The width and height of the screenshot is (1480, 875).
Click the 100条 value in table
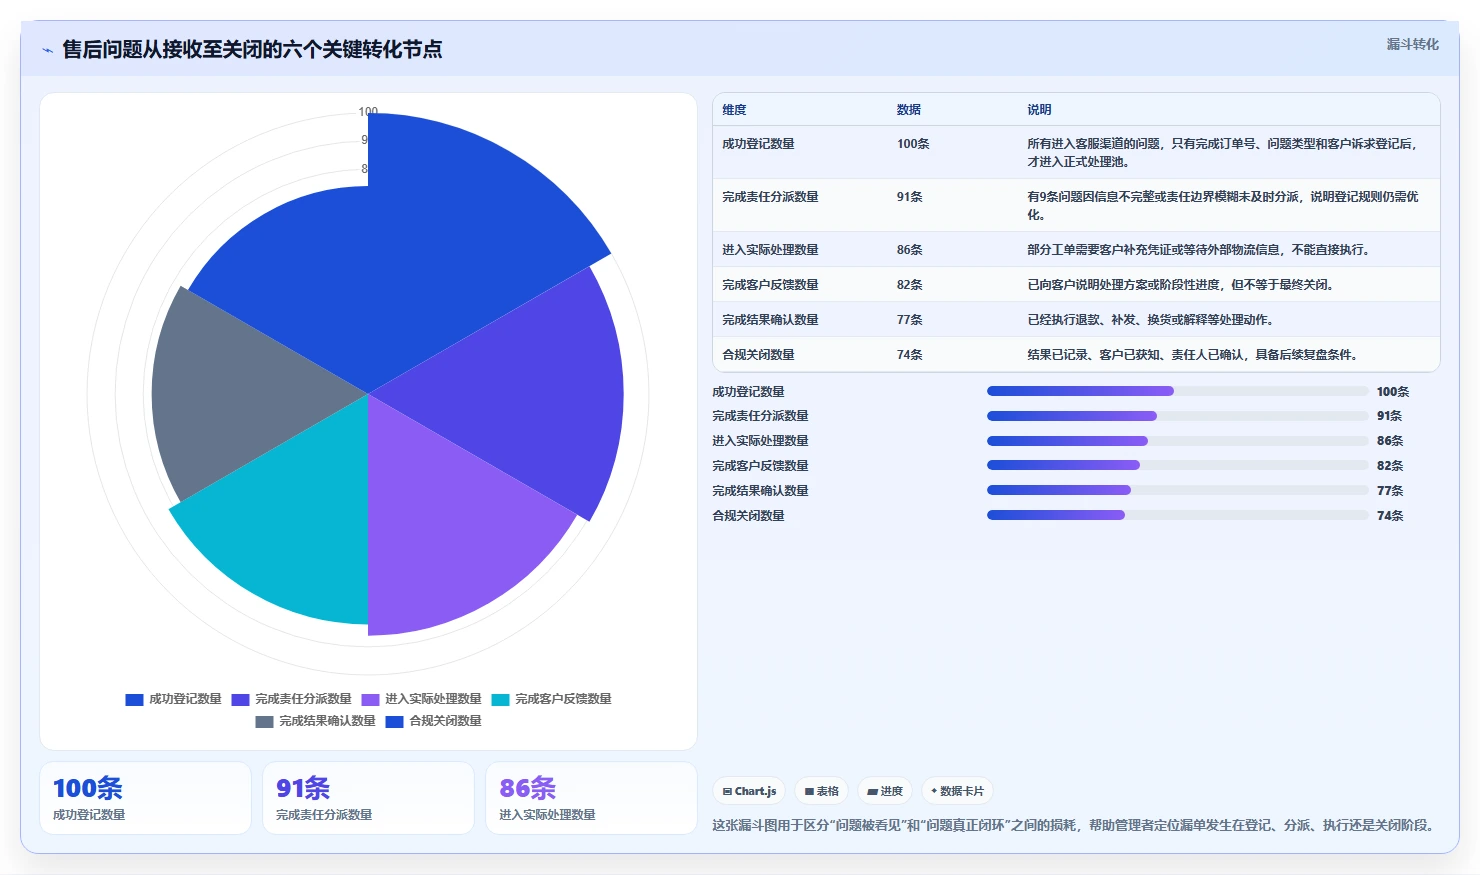point(913,144)
